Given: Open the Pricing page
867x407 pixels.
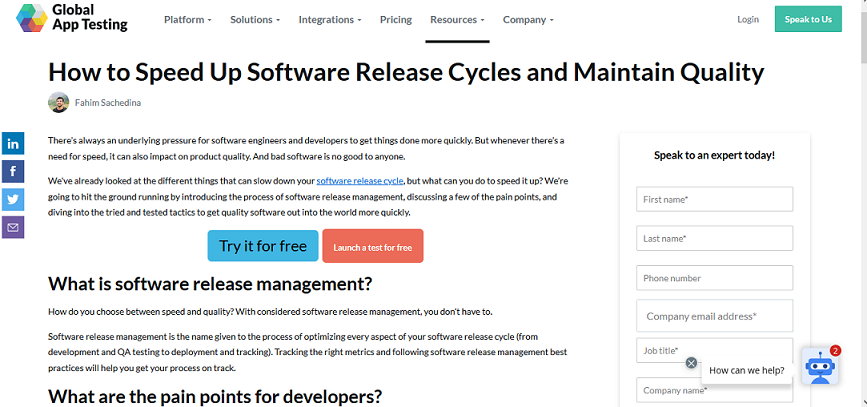Looking at the screenshot, I should click(396, 19).
